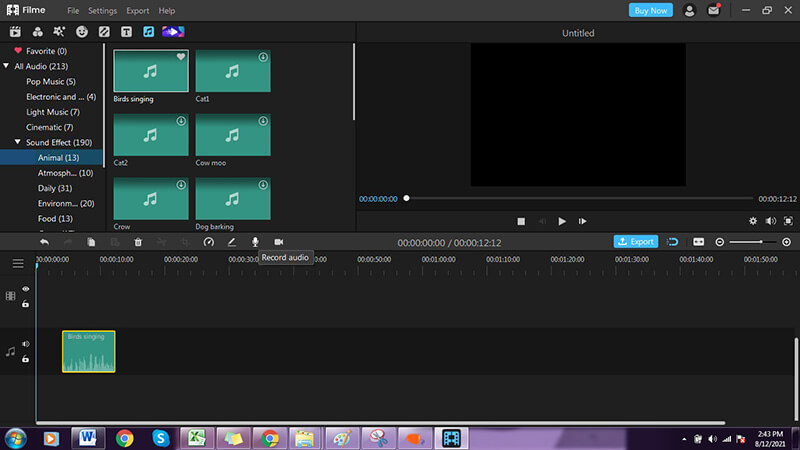Open the messages envelope icon
Screen dimensions: 800x450
pos(713,10)
